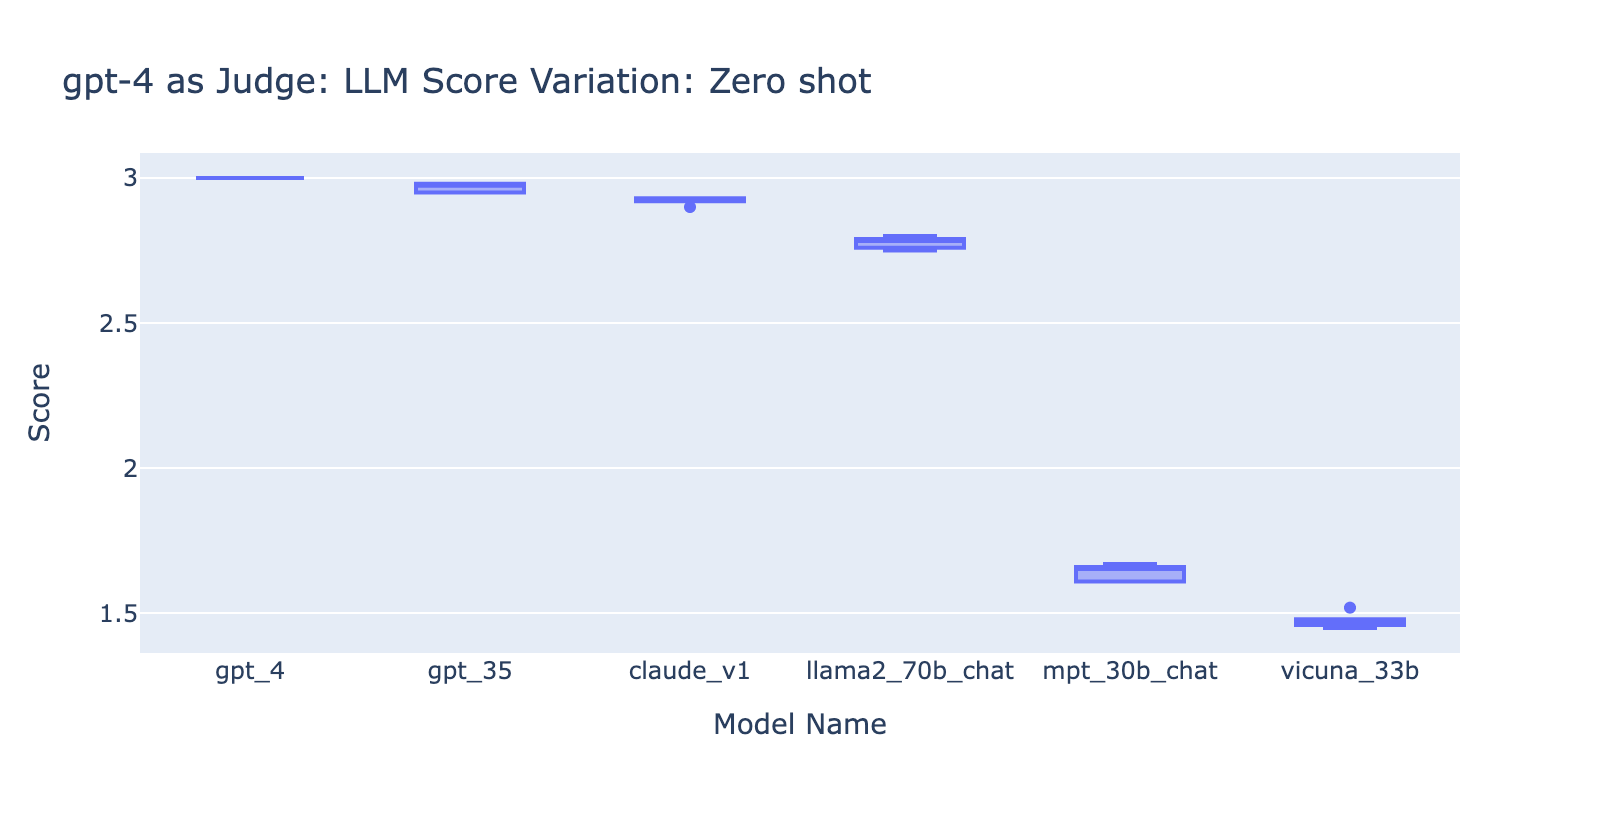Click the "Score" y-axis title
The height and width of the screenshot is (832, 1602).
click(40, 402)
